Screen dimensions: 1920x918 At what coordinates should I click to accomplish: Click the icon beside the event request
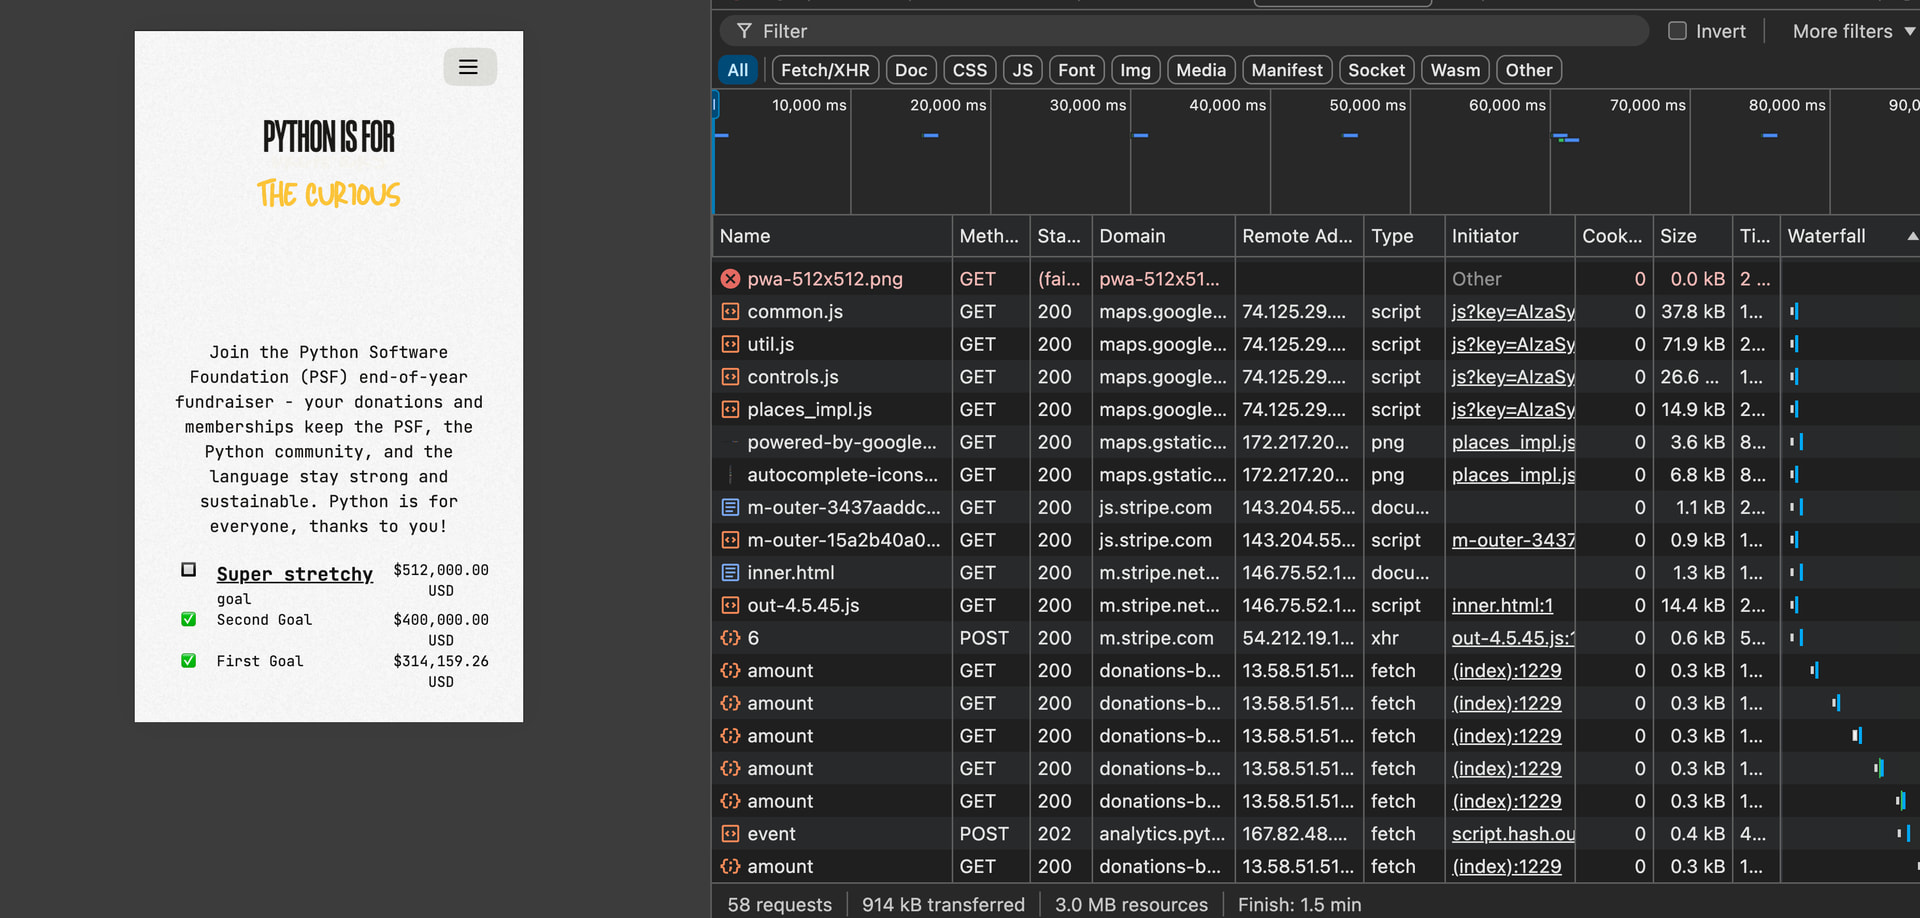[x=731, y=834]
